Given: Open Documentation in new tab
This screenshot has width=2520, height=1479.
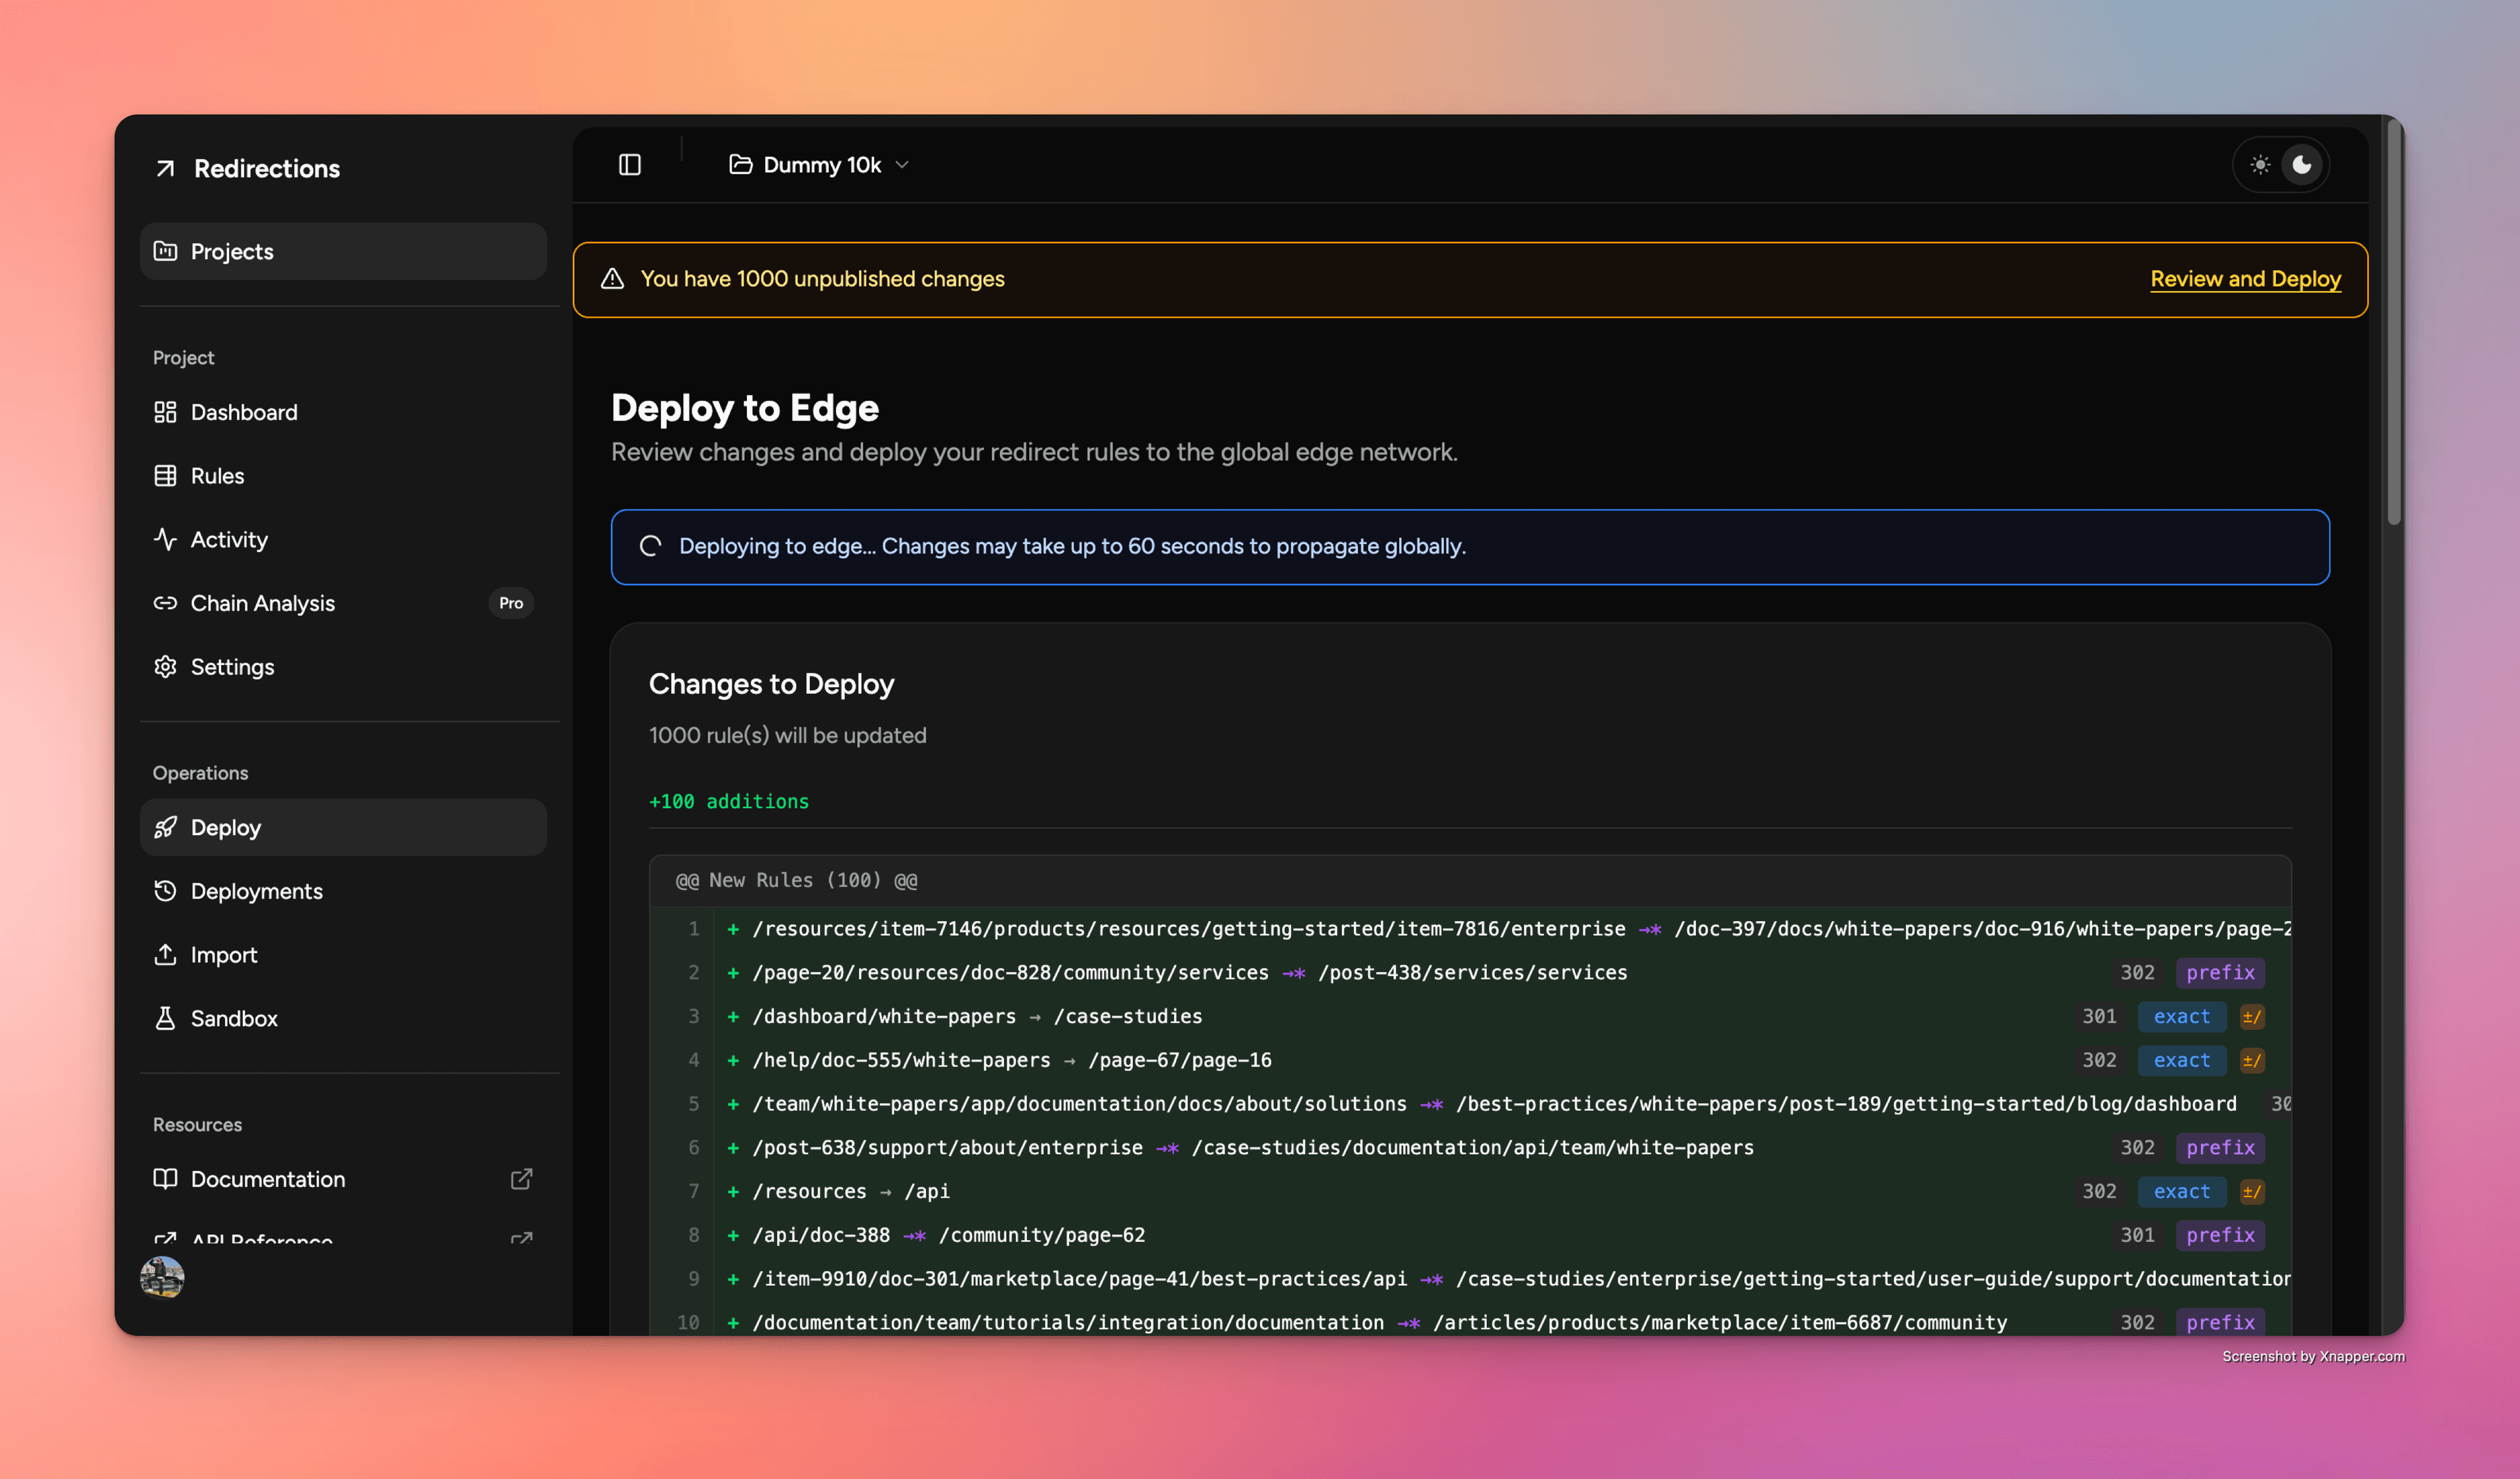Looking at the screenshot, I should pyautogui.click(x=267, y=1179).
